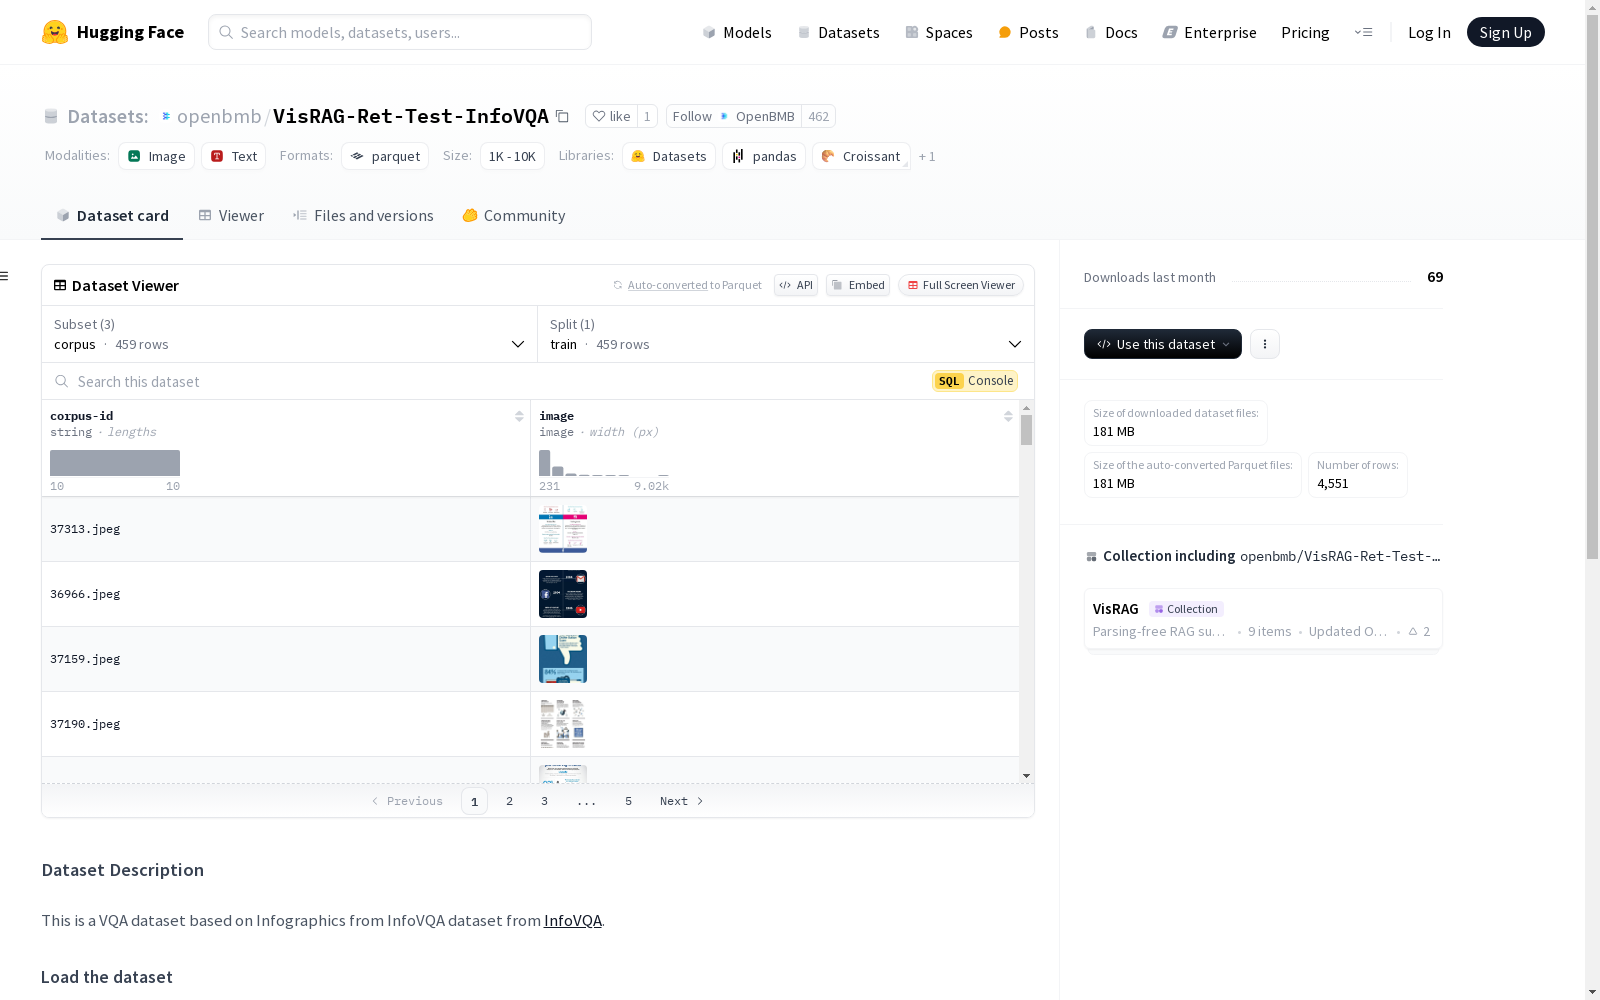This screenshot has width=1600, height=1000.
Task: Switch to the Viewer tab
Action: (231, 216)
